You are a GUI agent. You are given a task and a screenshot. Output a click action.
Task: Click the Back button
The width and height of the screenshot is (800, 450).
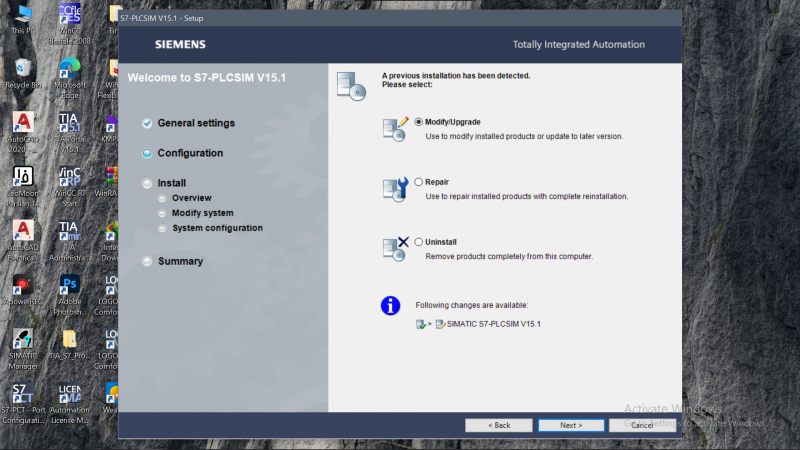point(498,425)
